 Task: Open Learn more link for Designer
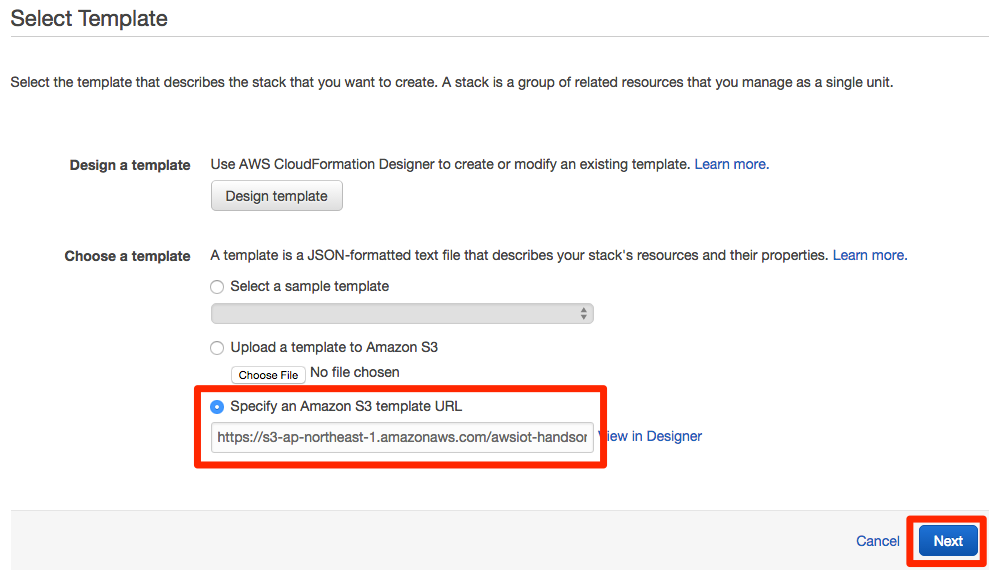coord(732,165)
